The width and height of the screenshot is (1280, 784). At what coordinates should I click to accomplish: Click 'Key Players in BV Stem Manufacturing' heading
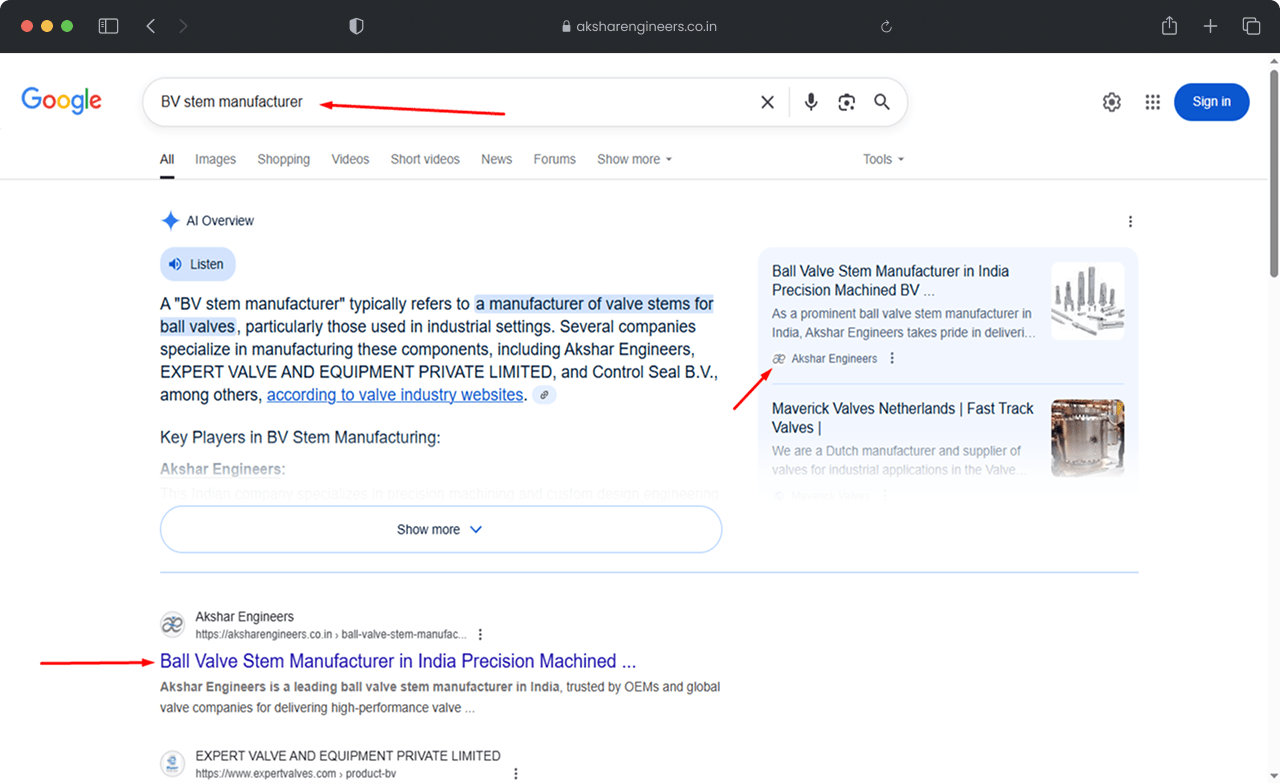[x=300, y=437]
